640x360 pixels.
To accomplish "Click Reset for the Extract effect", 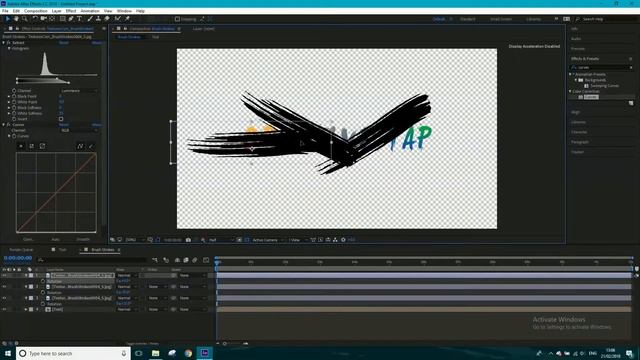I will pyautogui.click(x=64, y=42).
